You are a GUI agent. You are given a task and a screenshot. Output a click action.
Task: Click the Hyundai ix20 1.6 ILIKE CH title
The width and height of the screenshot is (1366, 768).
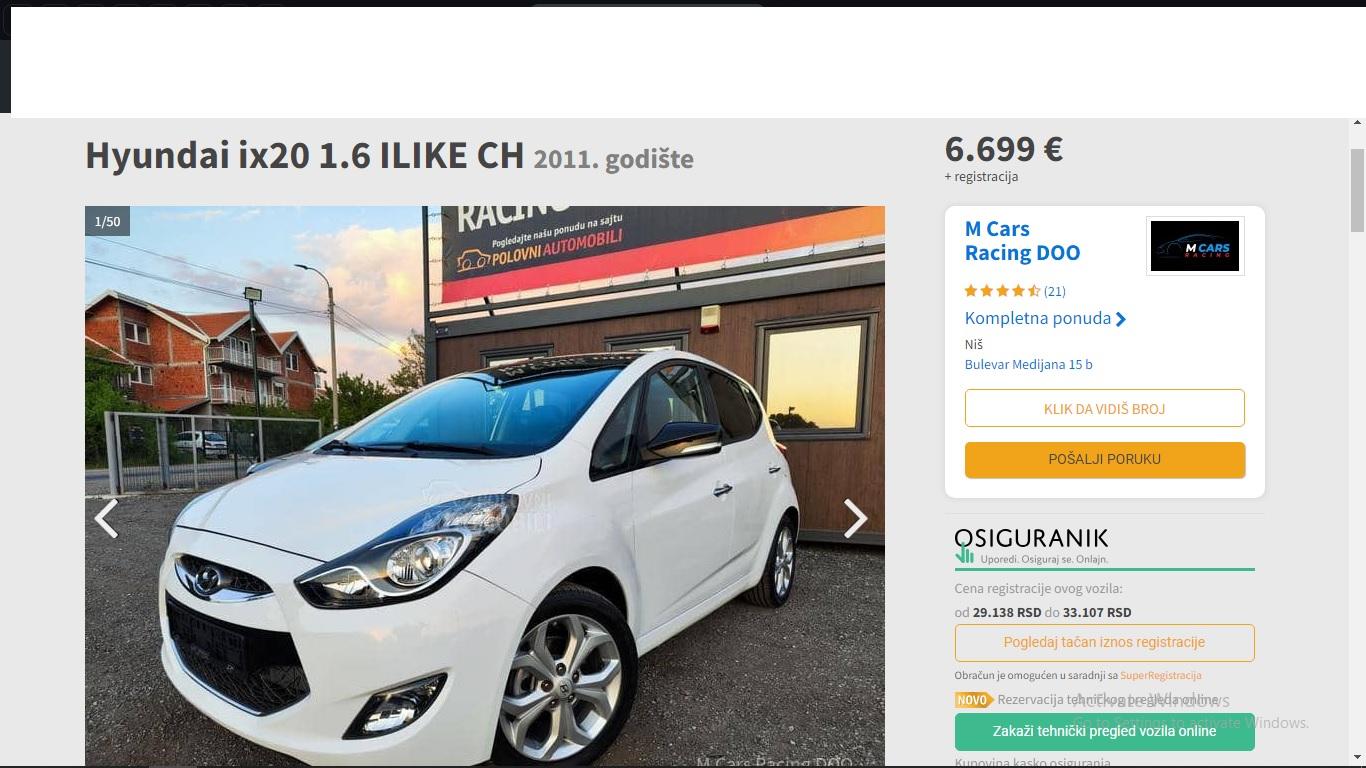(304, 155)
